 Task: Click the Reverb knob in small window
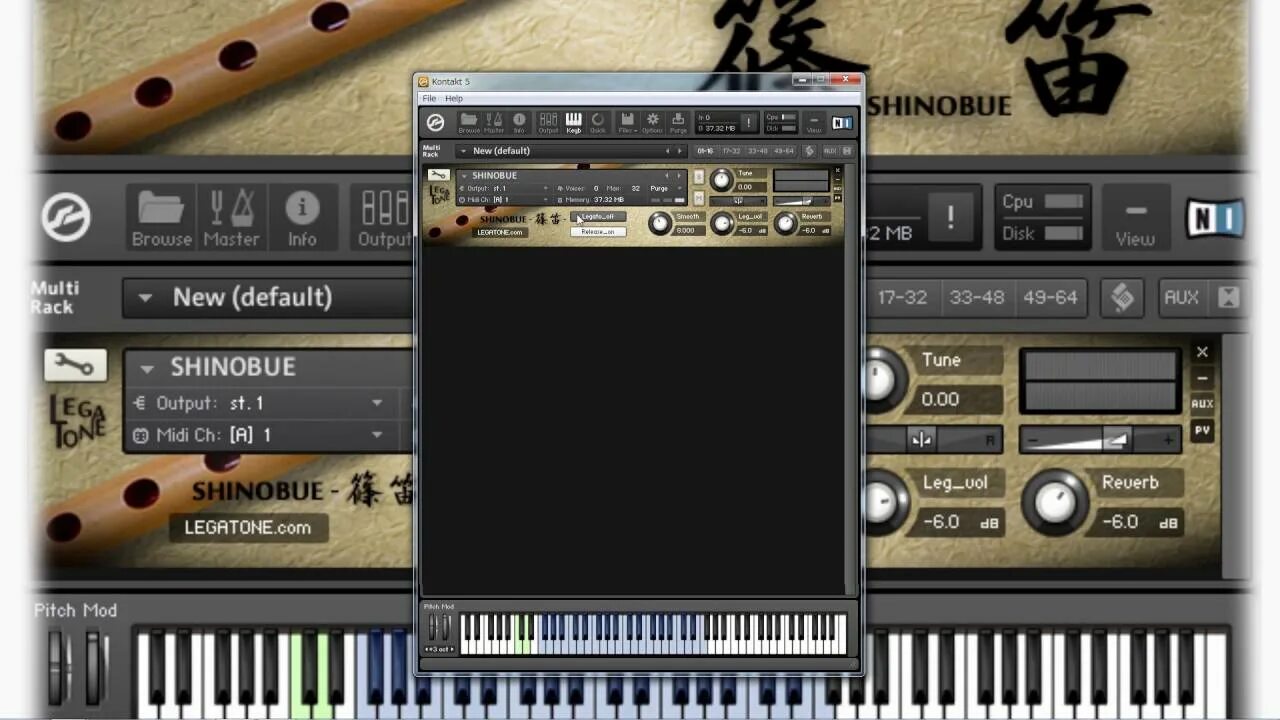point(785,224)
